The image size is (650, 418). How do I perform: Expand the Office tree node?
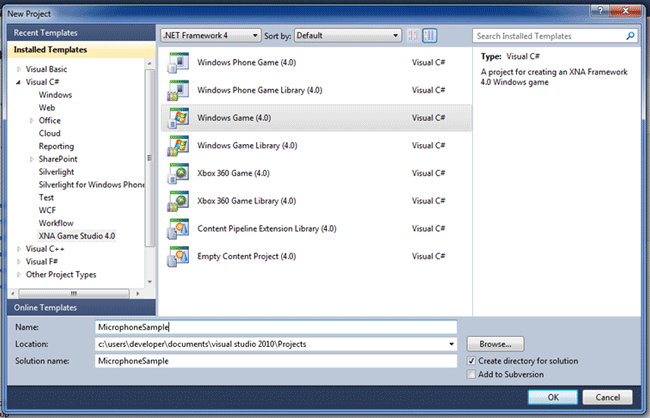[x=32, y=121]
